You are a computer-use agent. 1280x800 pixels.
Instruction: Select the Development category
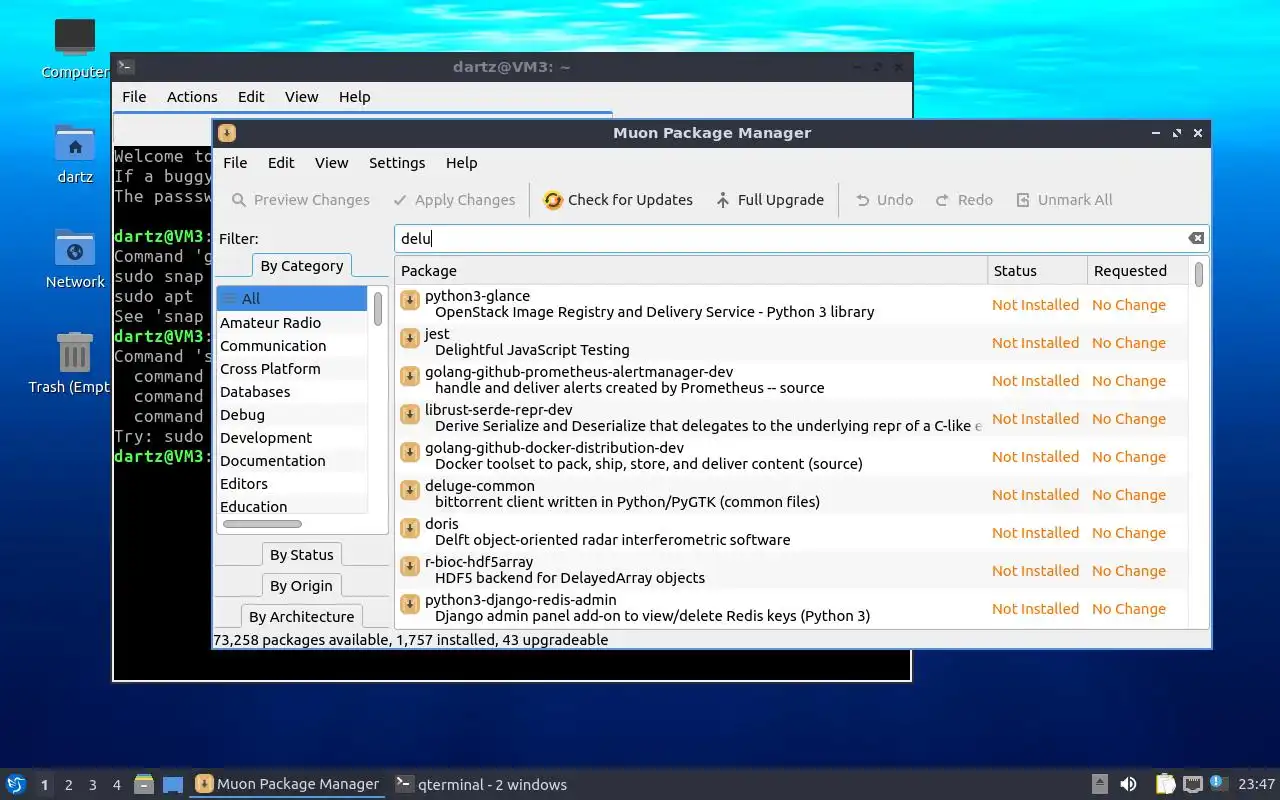[x=293, y=438]
